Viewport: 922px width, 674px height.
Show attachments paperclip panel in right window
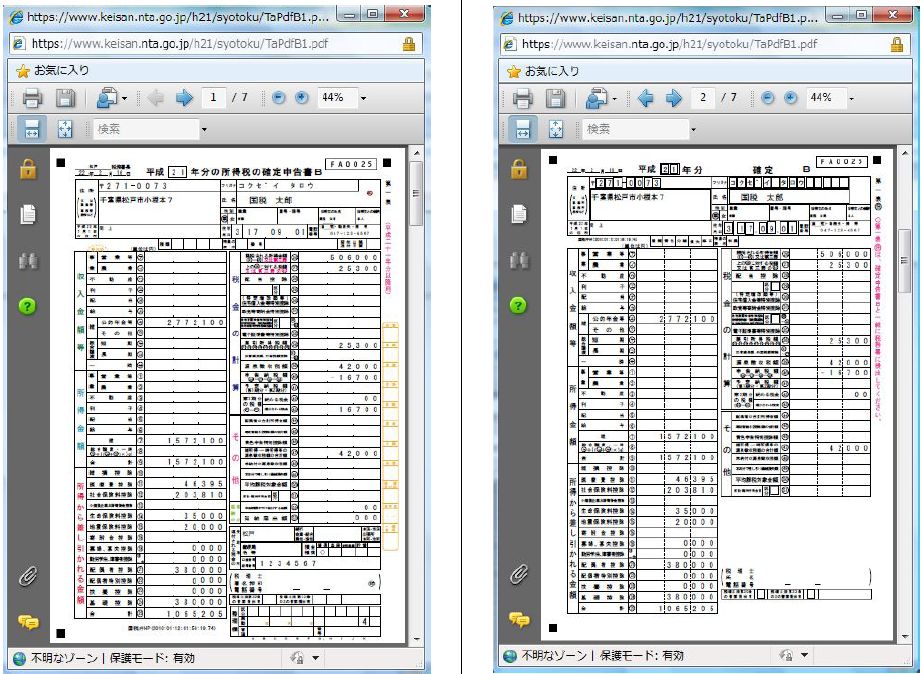(x=519, y=574)
